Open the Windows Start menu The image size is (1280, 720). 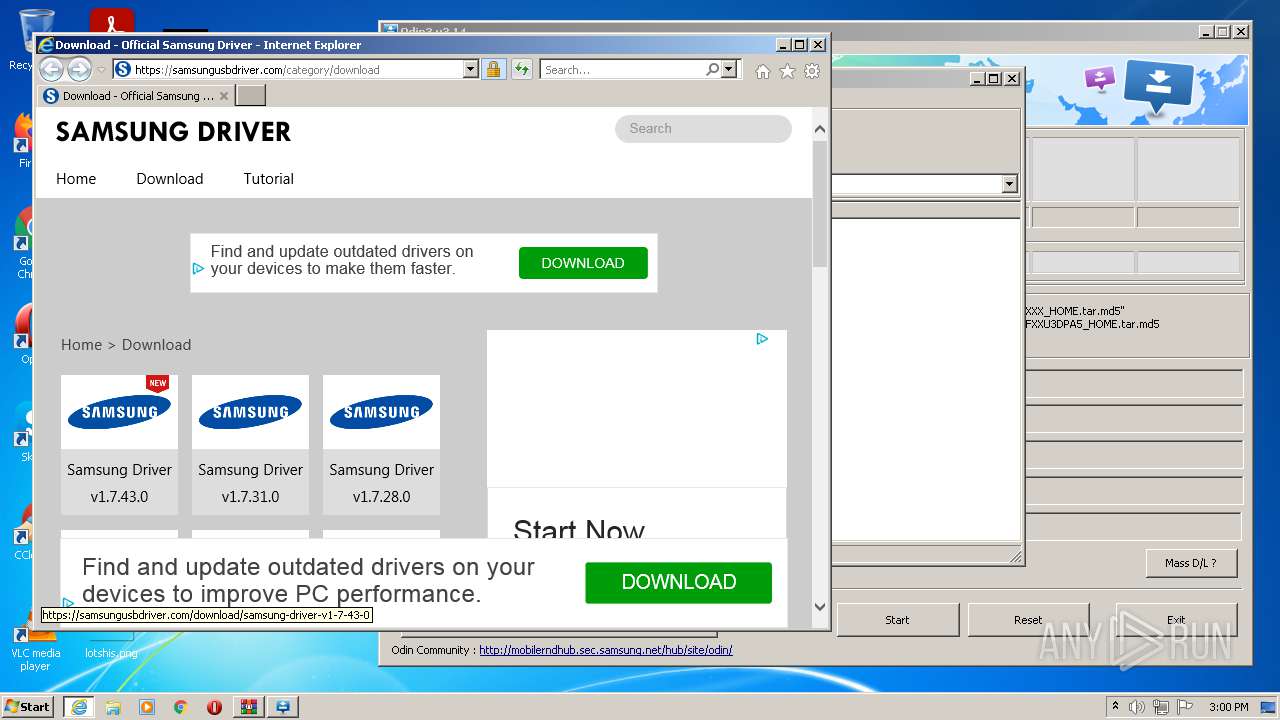click(x=28, y=706)
